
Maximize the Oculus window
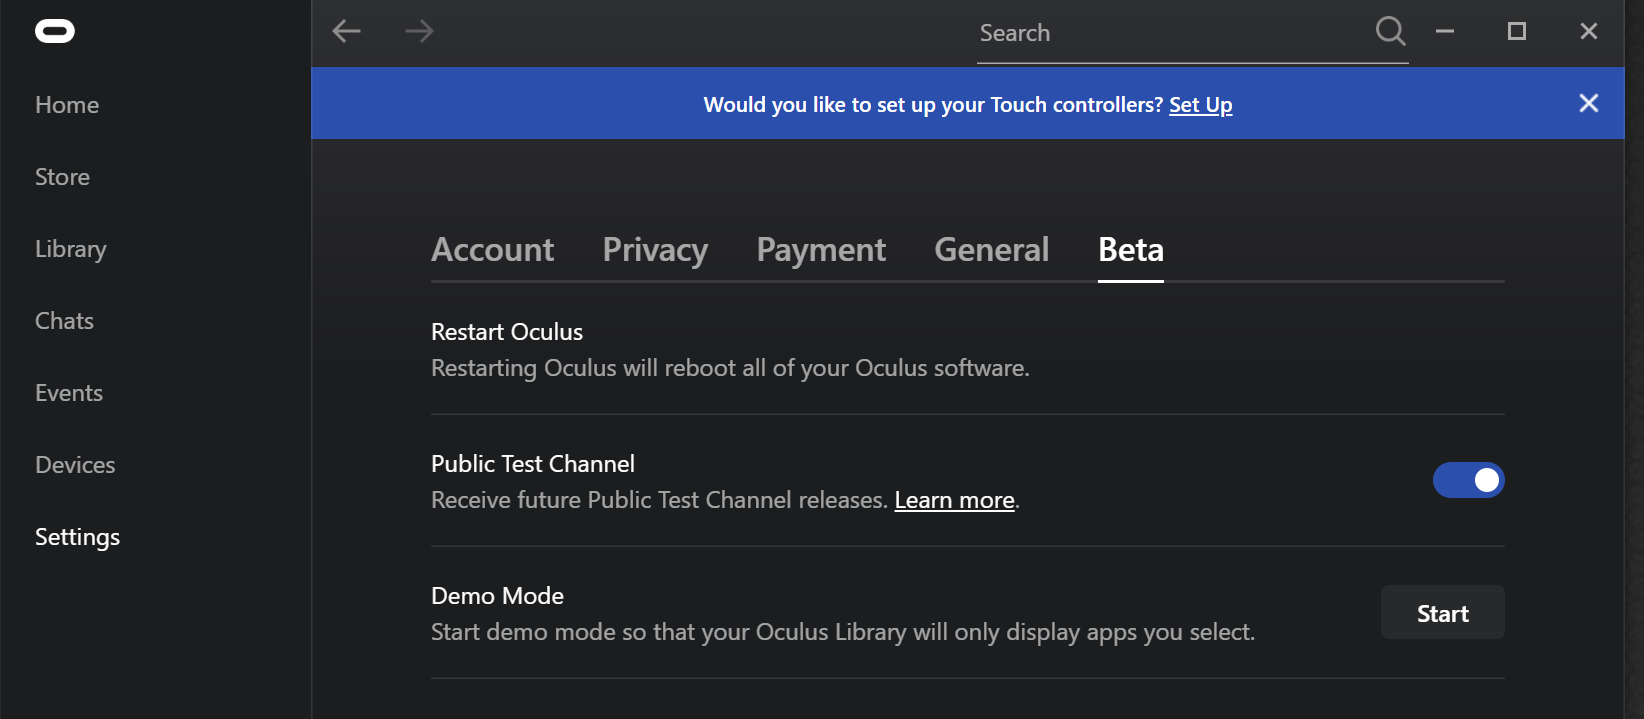(x=1517, y=32)
